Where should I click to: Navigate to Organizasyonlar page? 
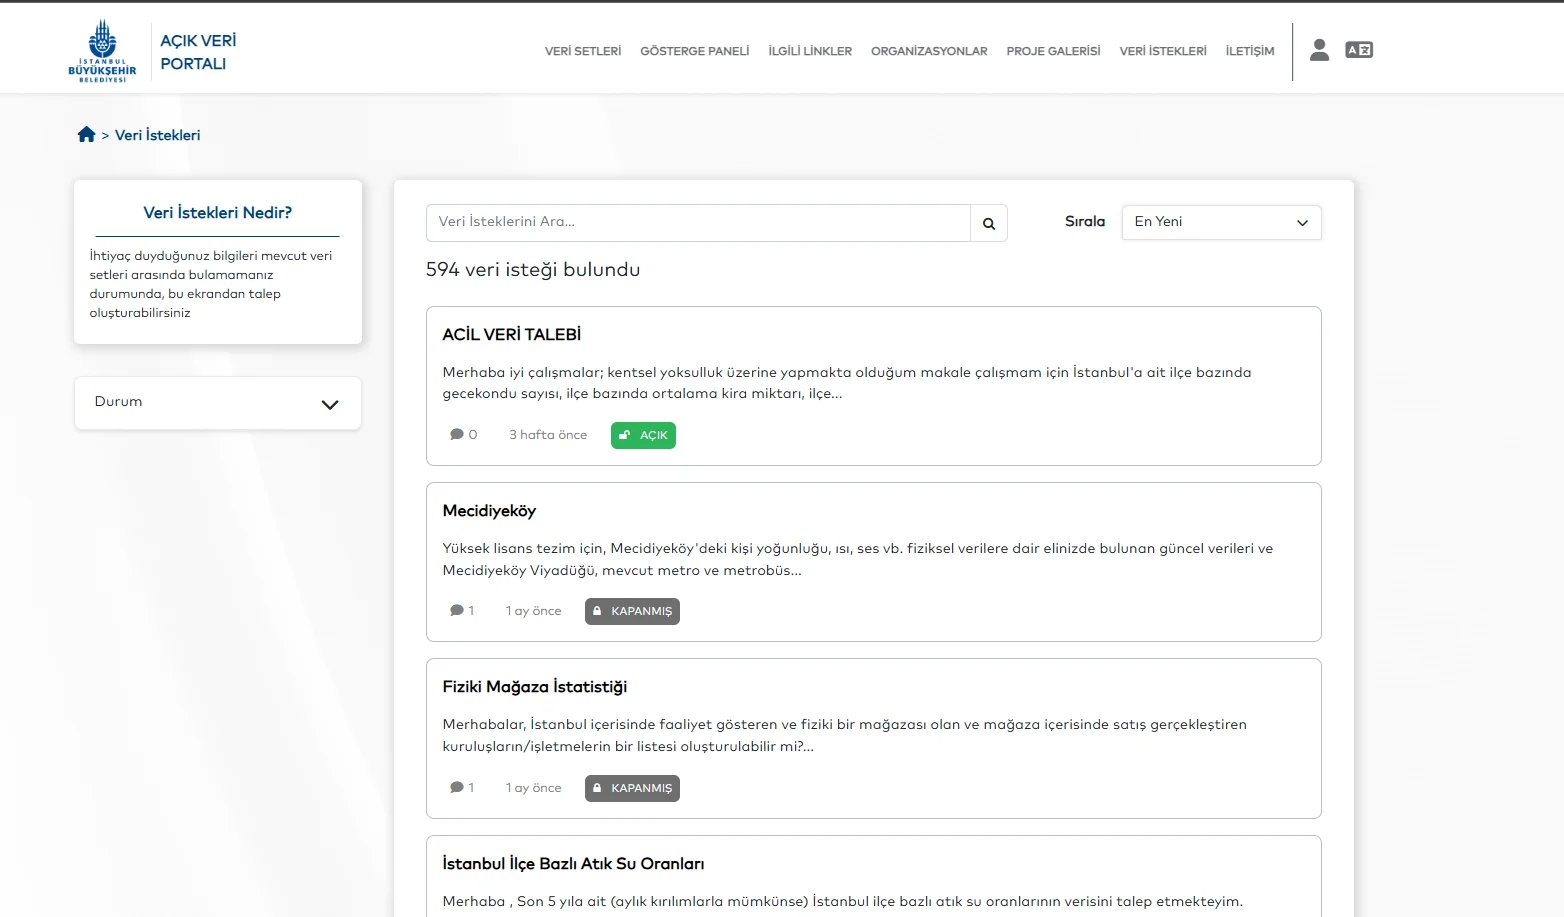click(929, 51)
